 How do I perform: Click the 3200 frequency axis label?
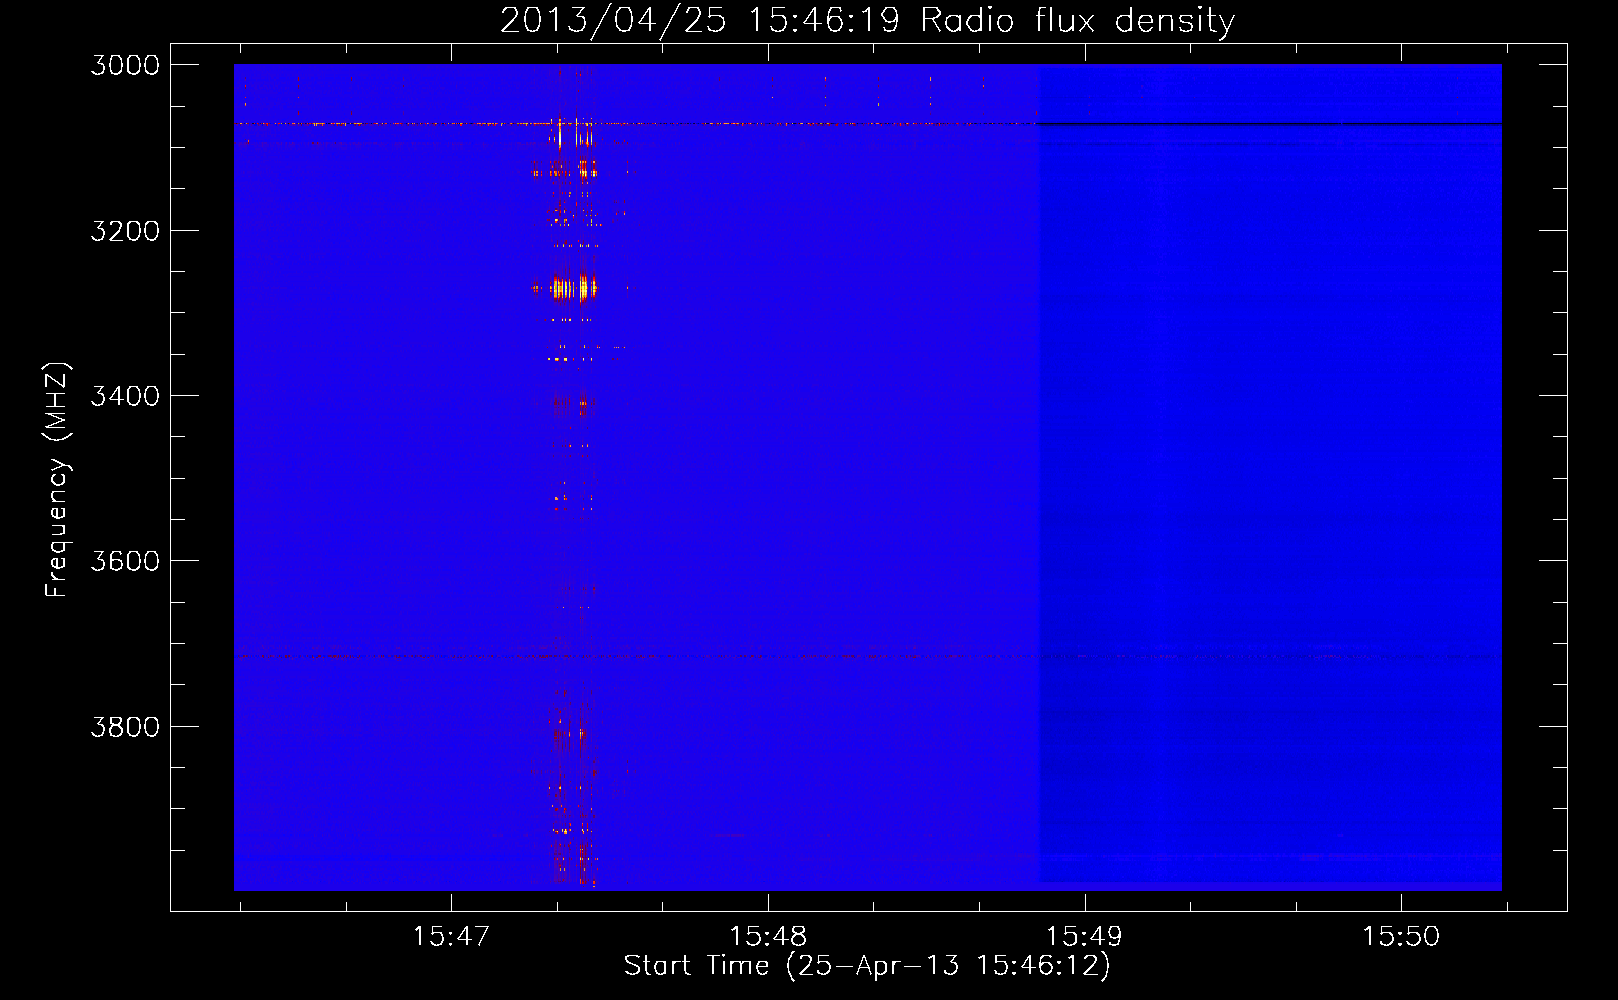[x=125, y=231]
